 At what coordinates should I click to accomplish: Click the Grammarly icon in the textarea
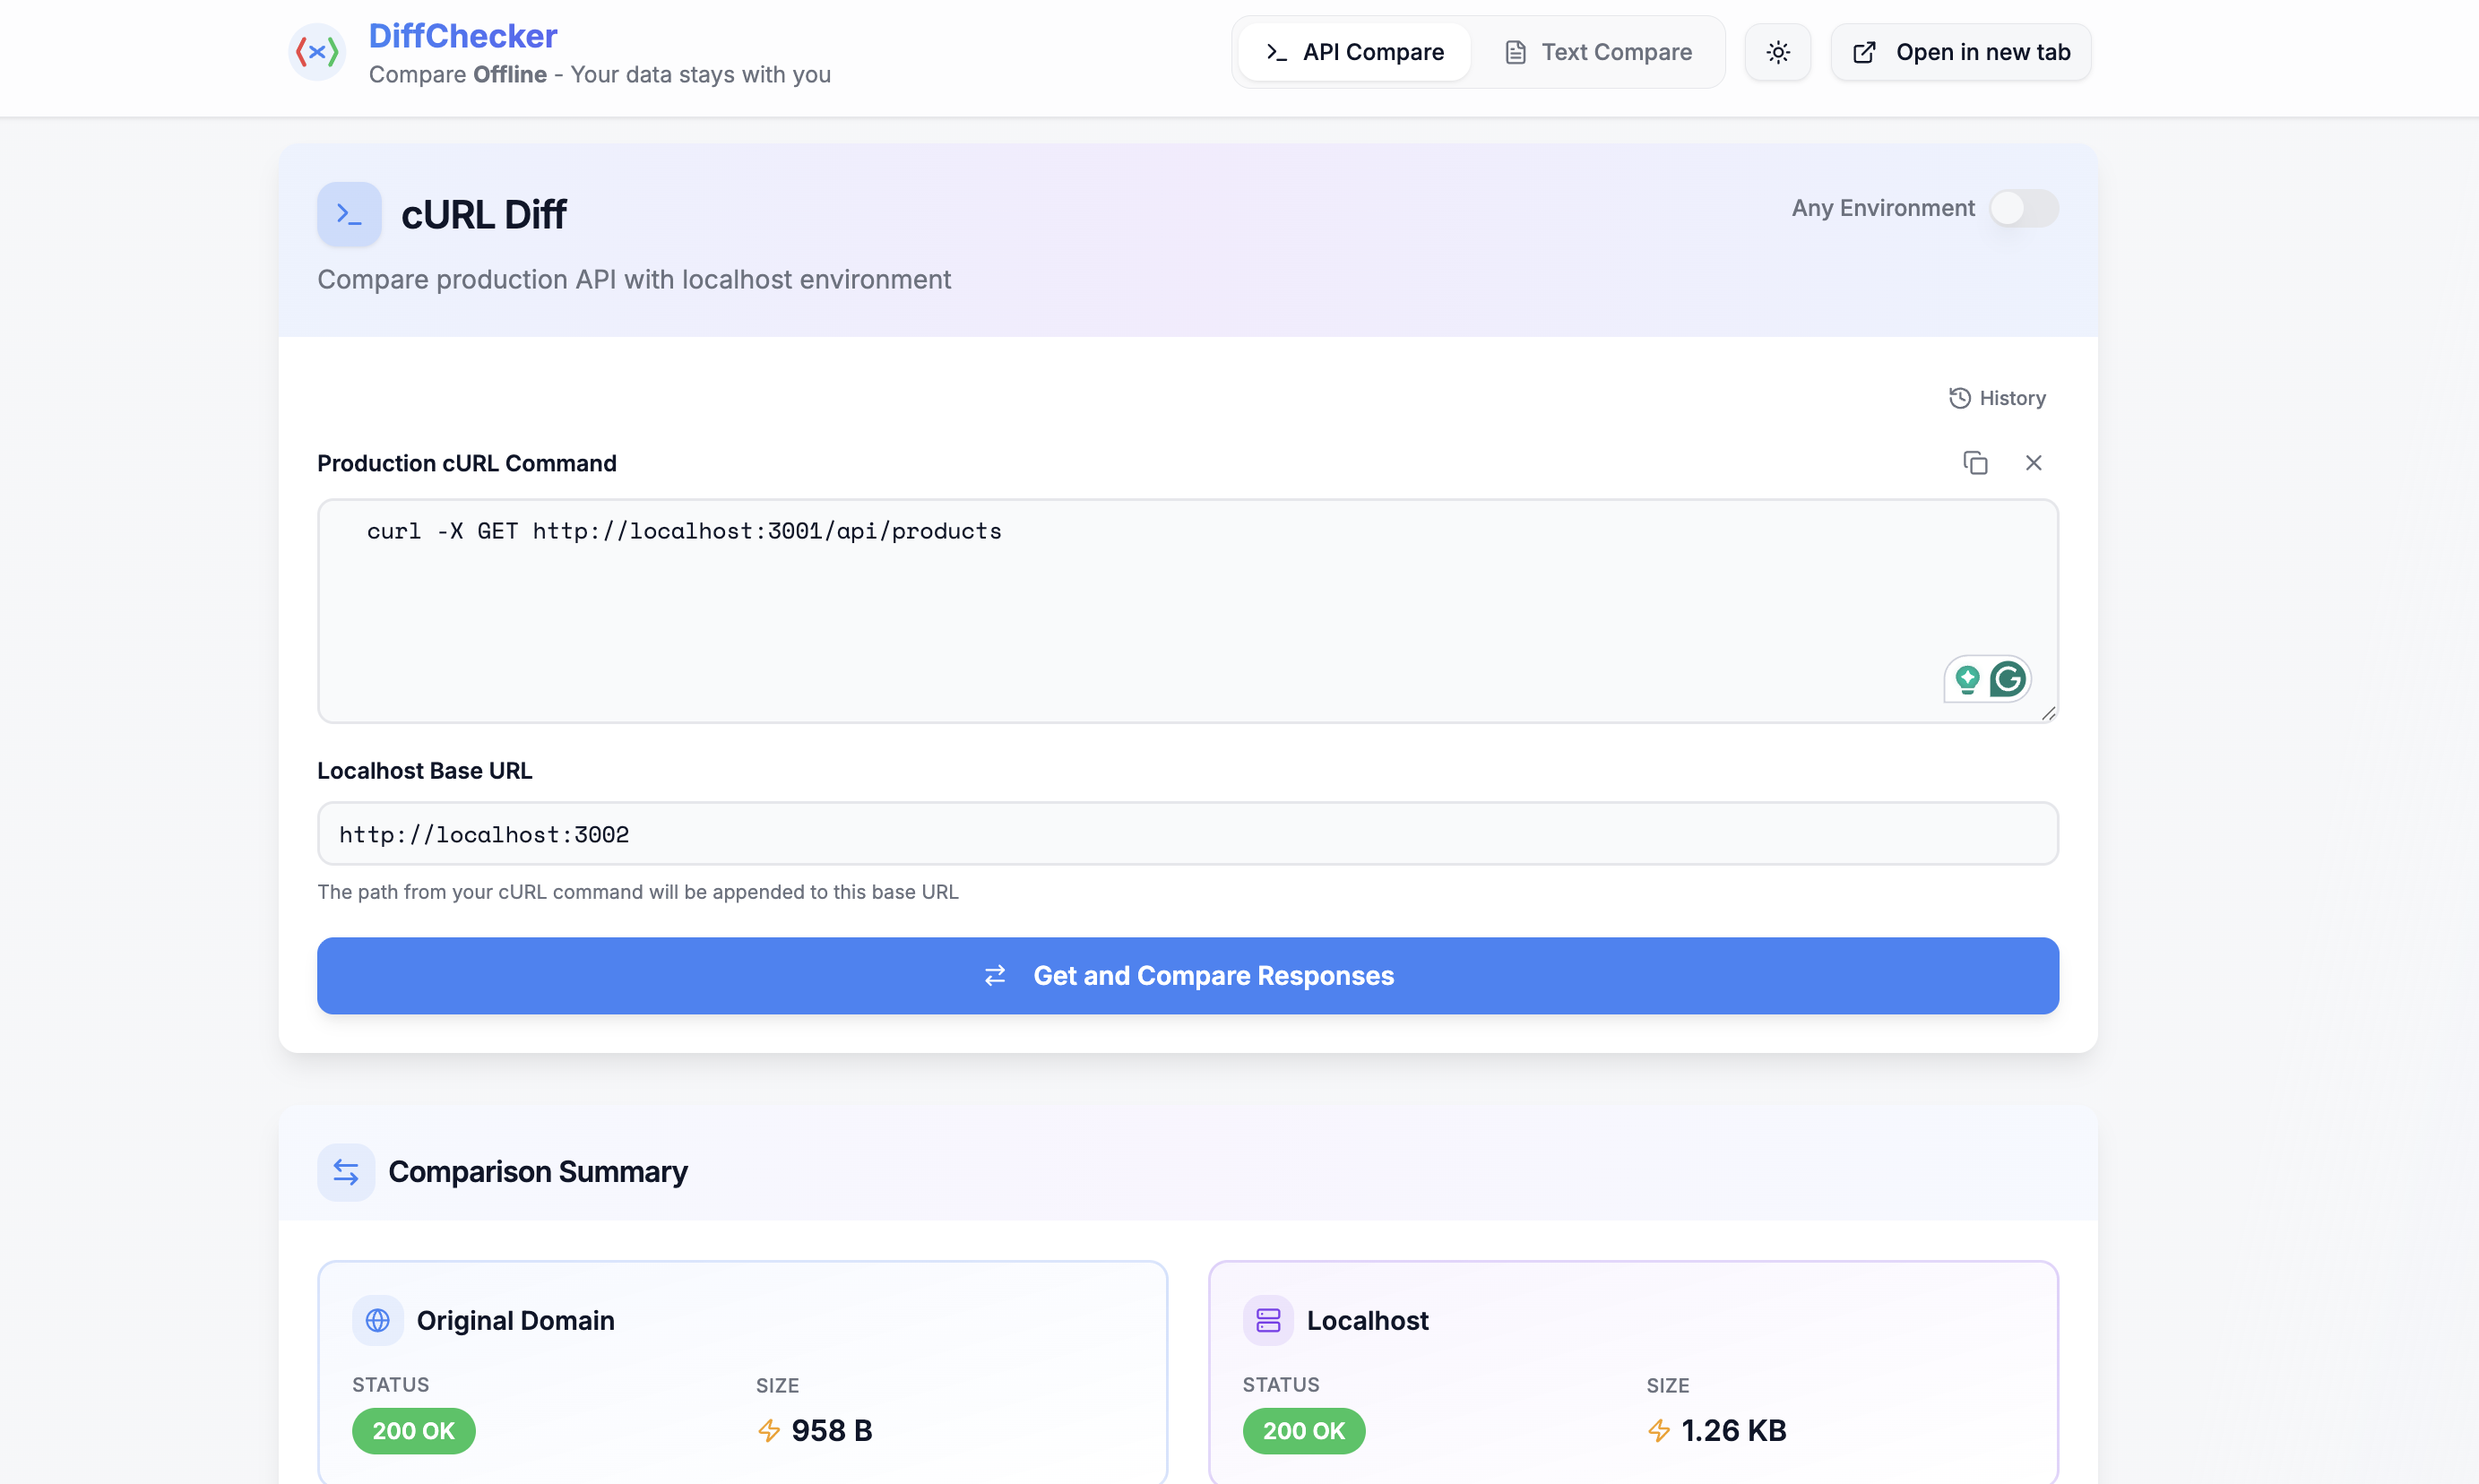pyautogui.click(x=2008, y=679)
